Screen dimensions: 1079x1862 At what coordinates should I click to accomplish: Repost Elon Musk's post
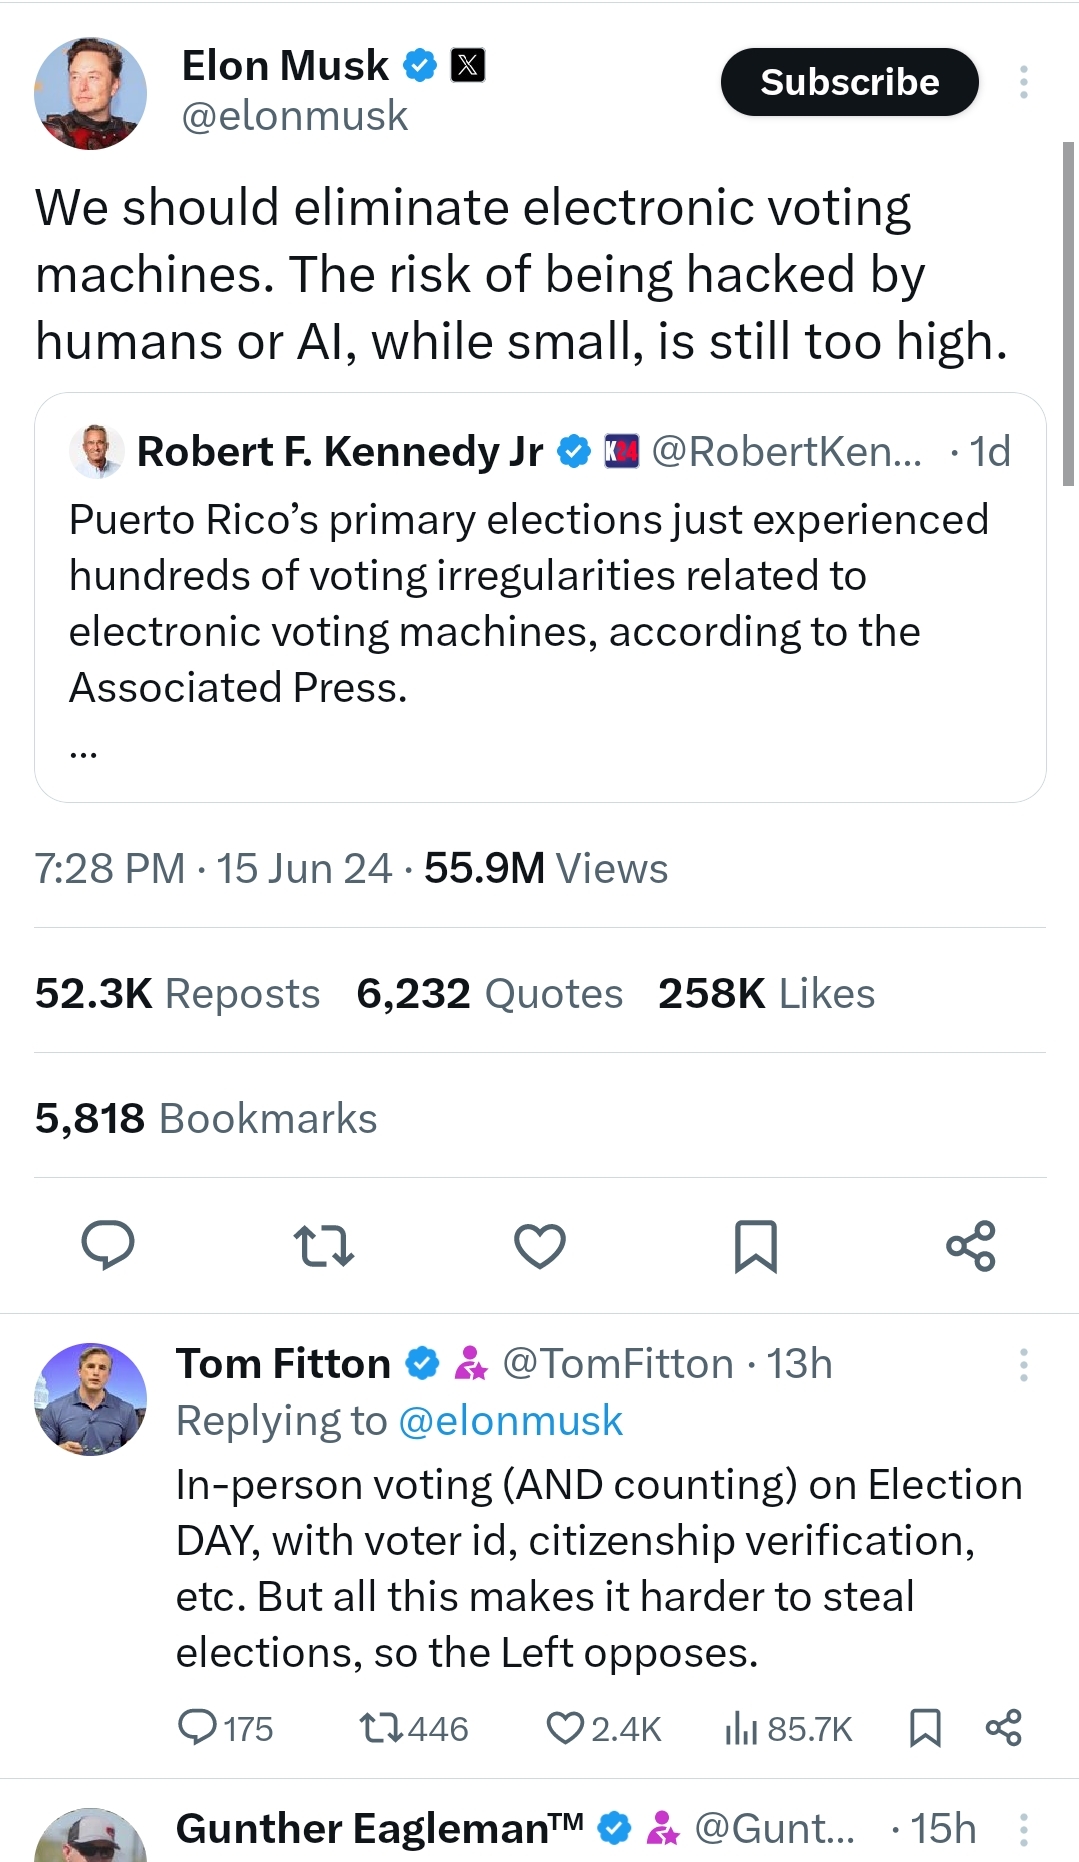pyautogui.click(x=324, y=1246)
